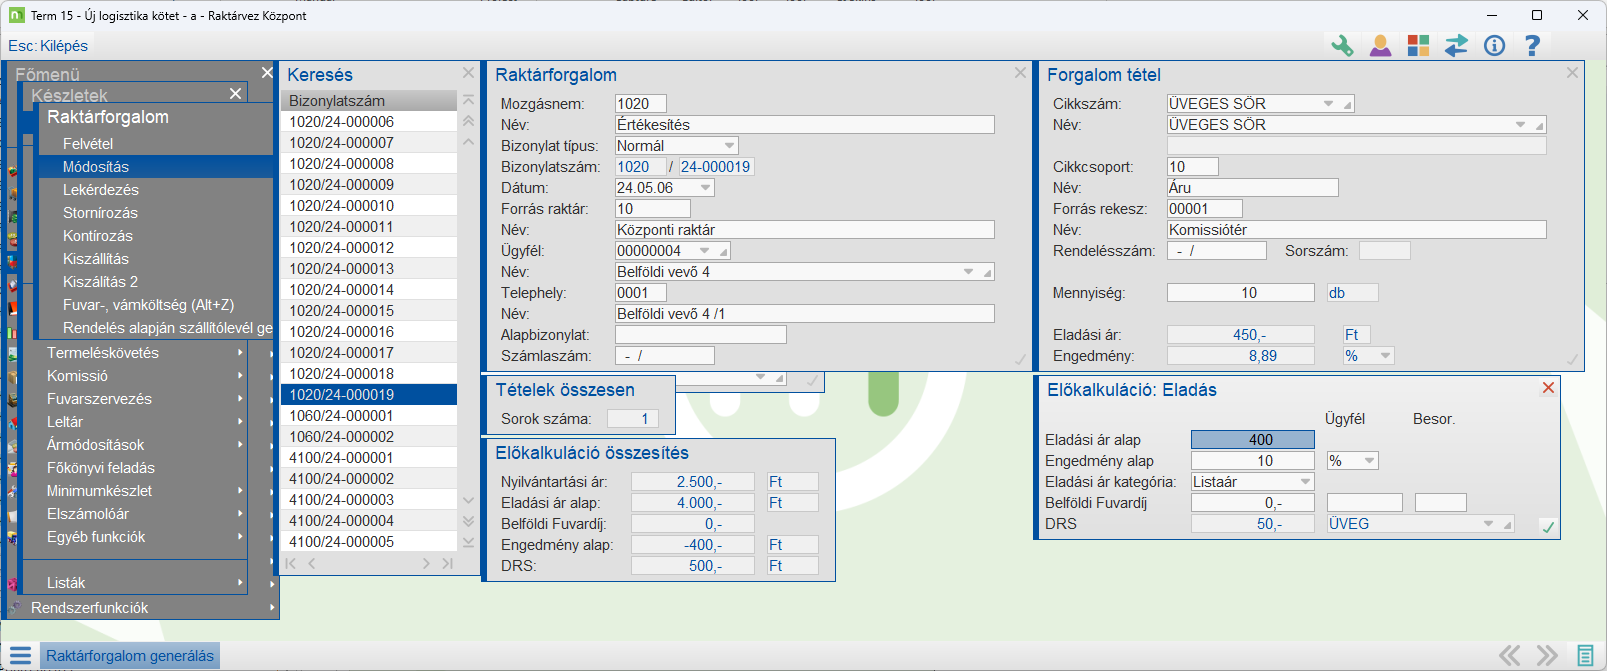Click Esc: Kilépés link
Viewport: 1607px width, 671px height.
pyautogui.click(x=48, y=45)
